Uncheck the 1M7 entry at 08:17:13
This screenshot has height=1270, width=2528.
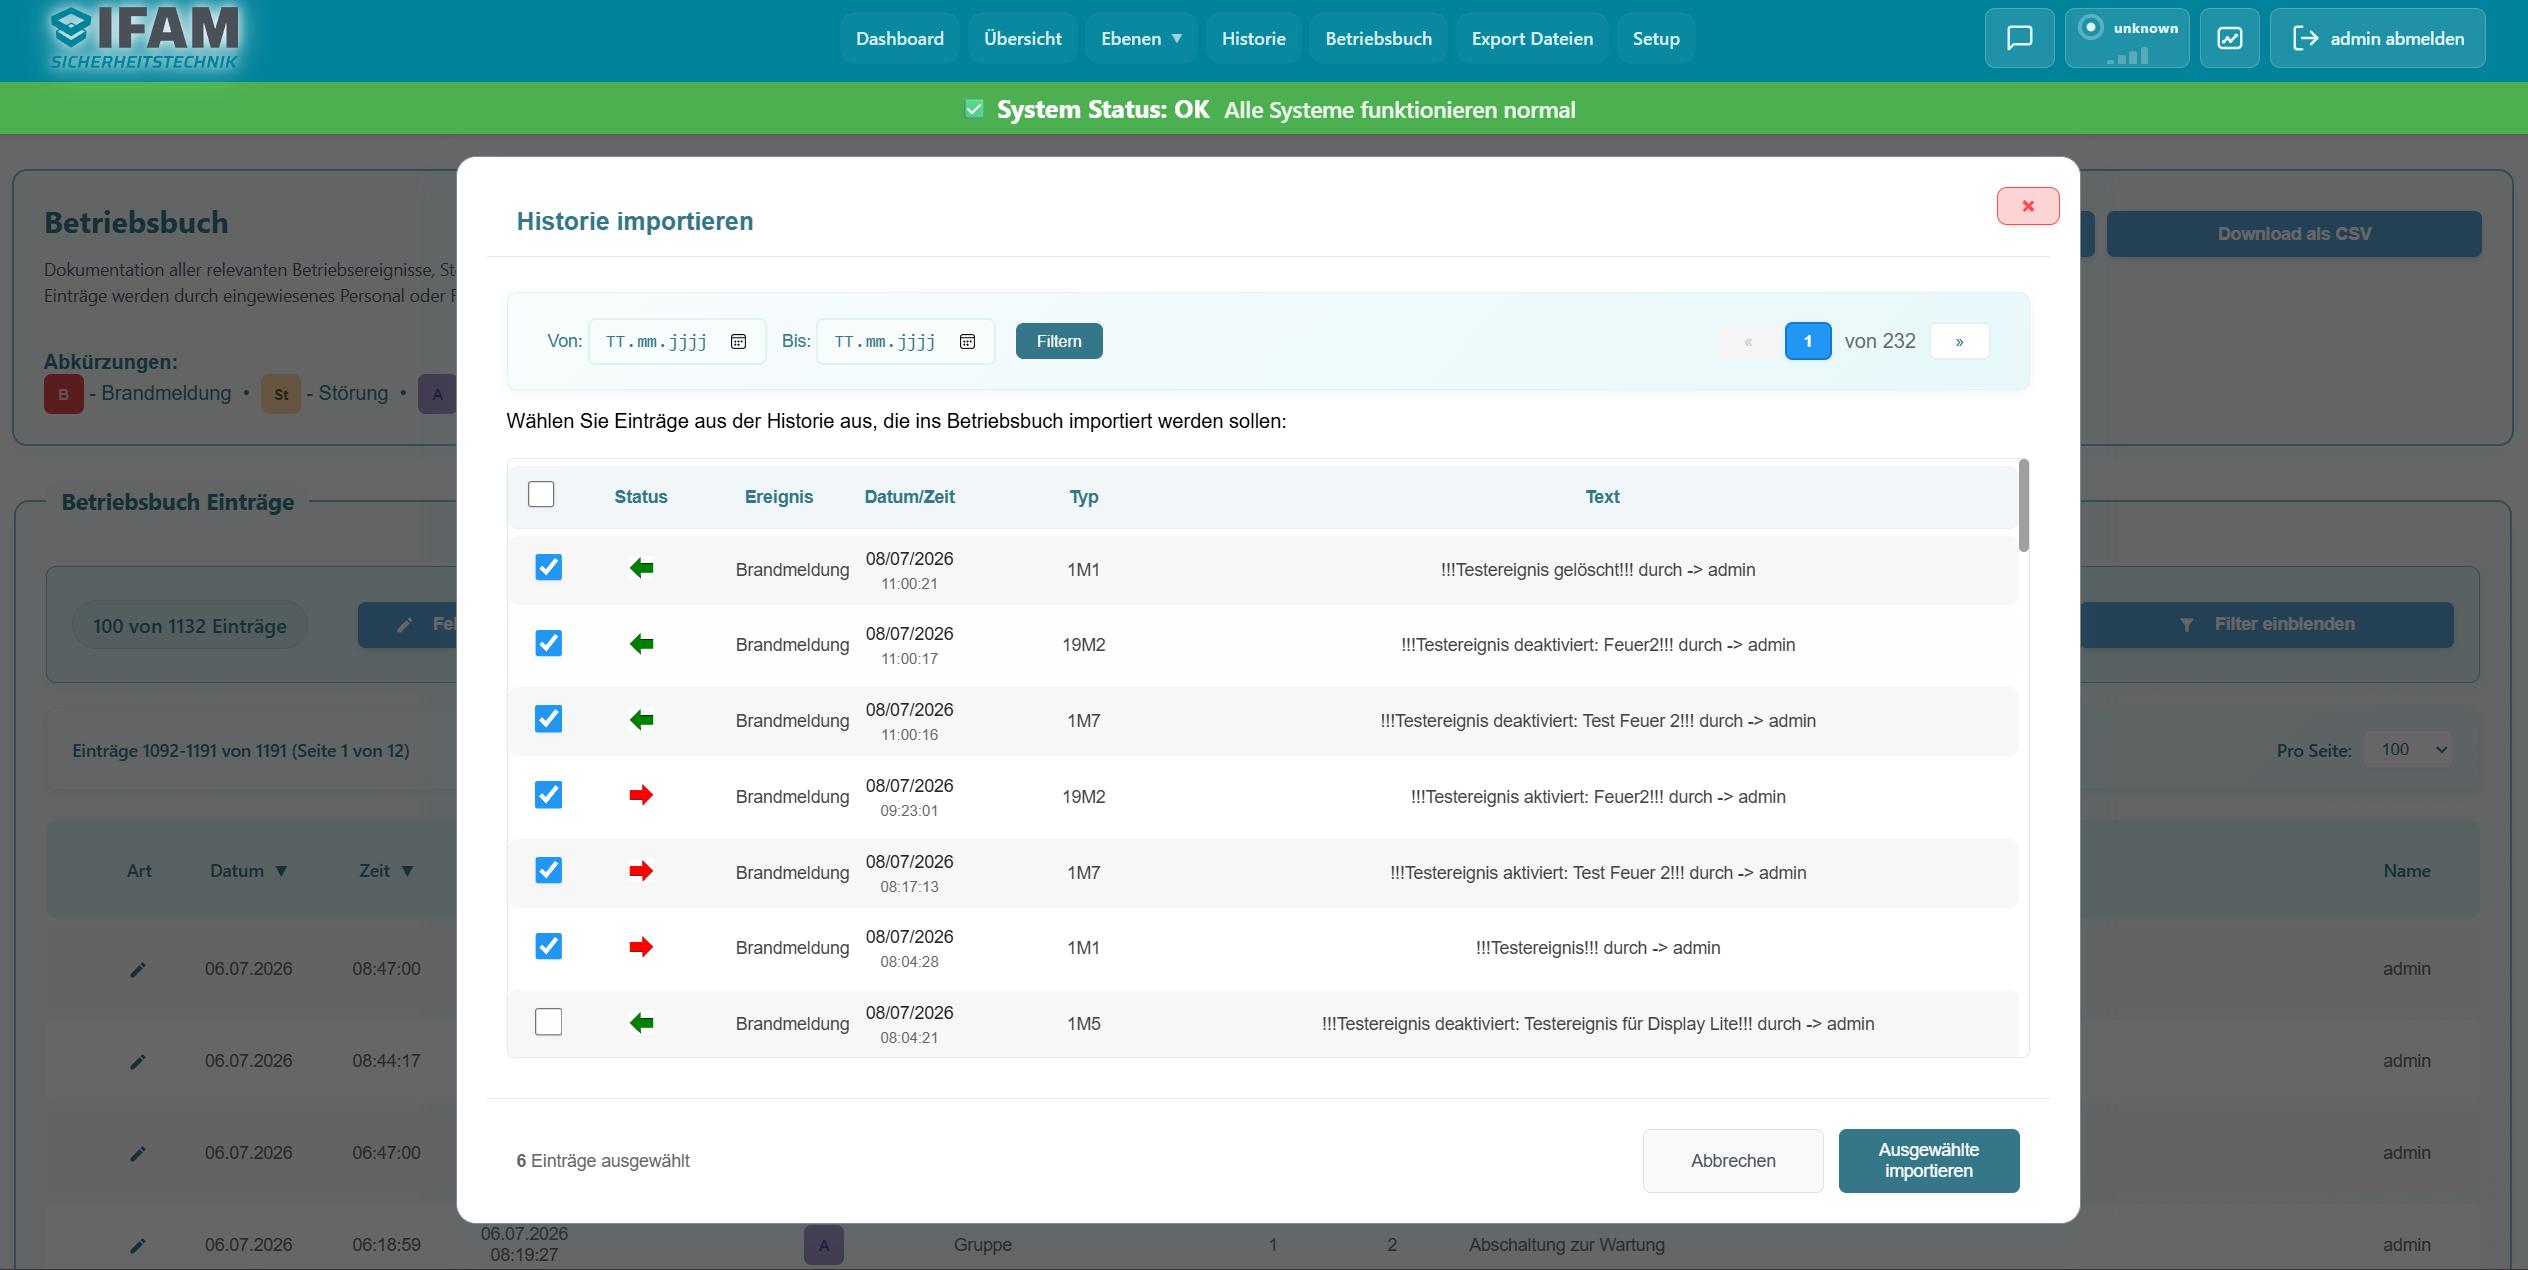(x=548, y=870)
